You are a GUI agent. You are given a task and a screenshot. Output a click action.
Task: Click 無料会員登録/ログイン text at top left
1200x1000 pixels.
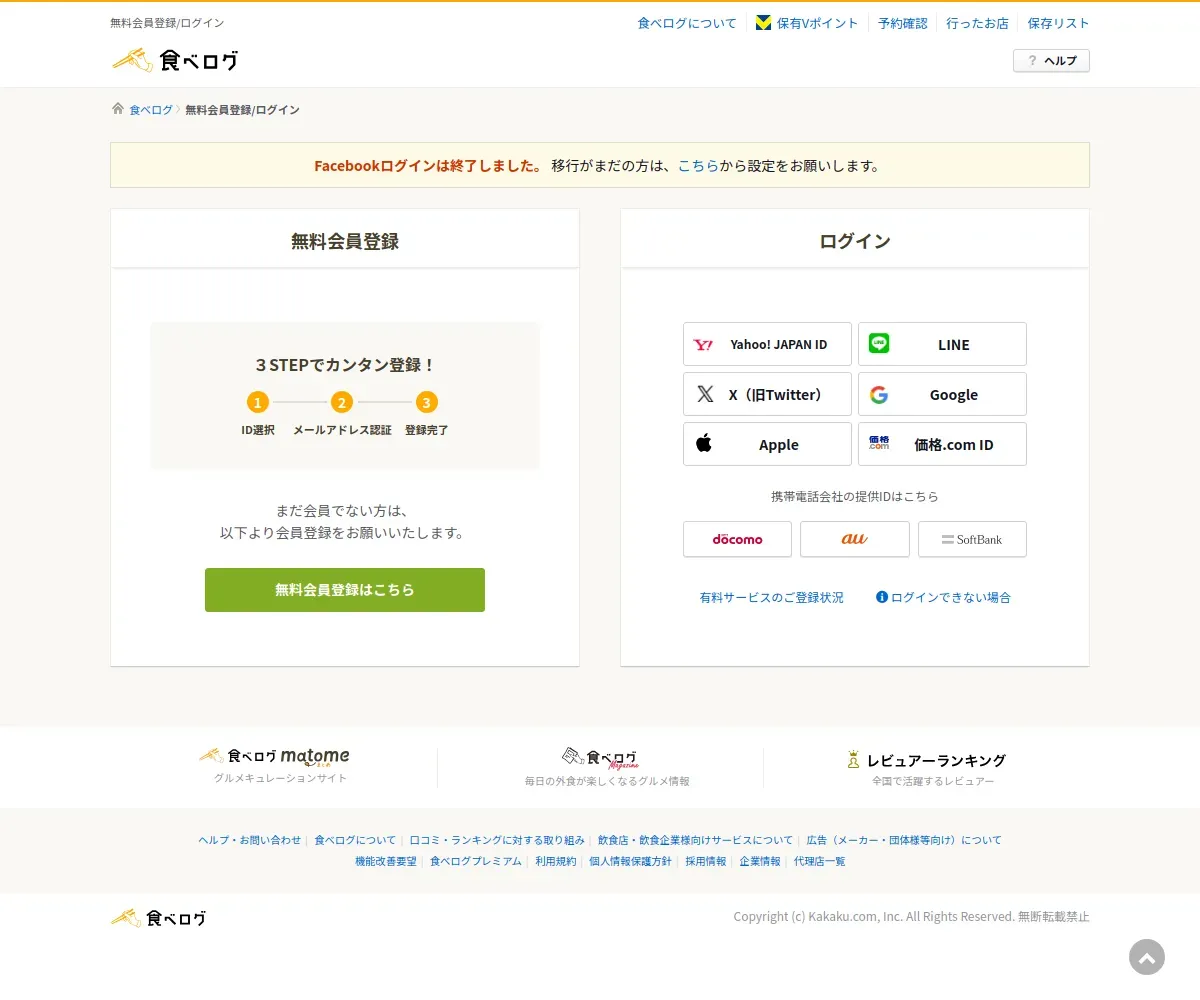(167, 23)
